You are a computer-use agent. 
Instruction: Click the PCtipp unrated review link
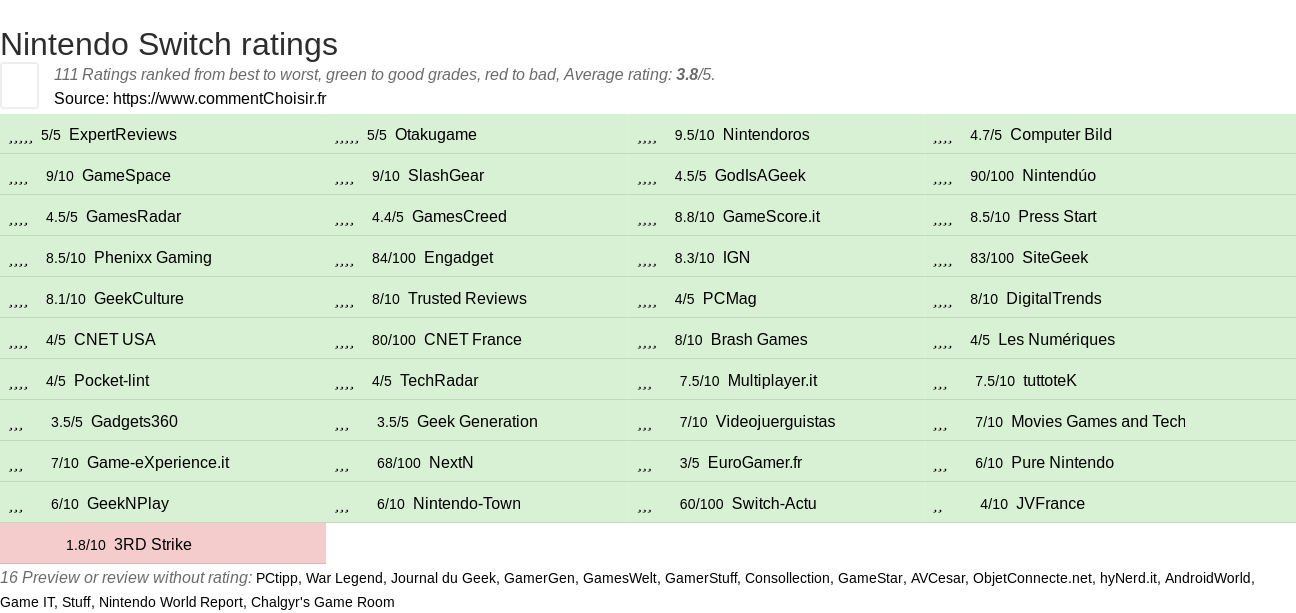point(277,578)
